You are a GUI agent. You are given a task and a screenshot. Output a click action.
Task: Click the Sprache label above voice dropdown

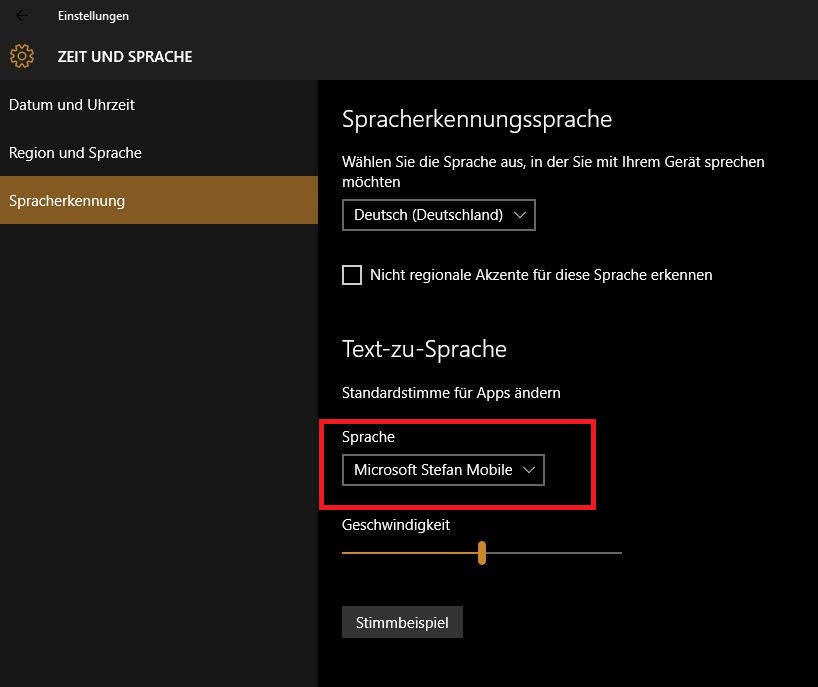pos(368,437)
